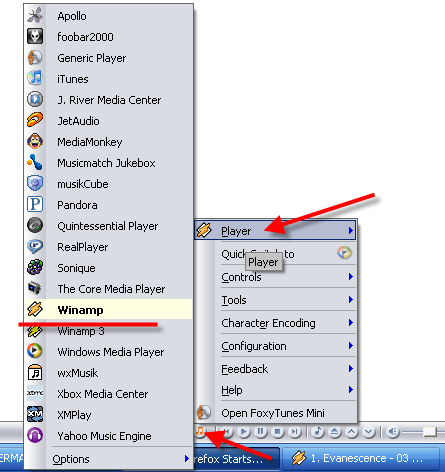
Task: Choose Pandora from the players menu
Action: tap(109, 205)
